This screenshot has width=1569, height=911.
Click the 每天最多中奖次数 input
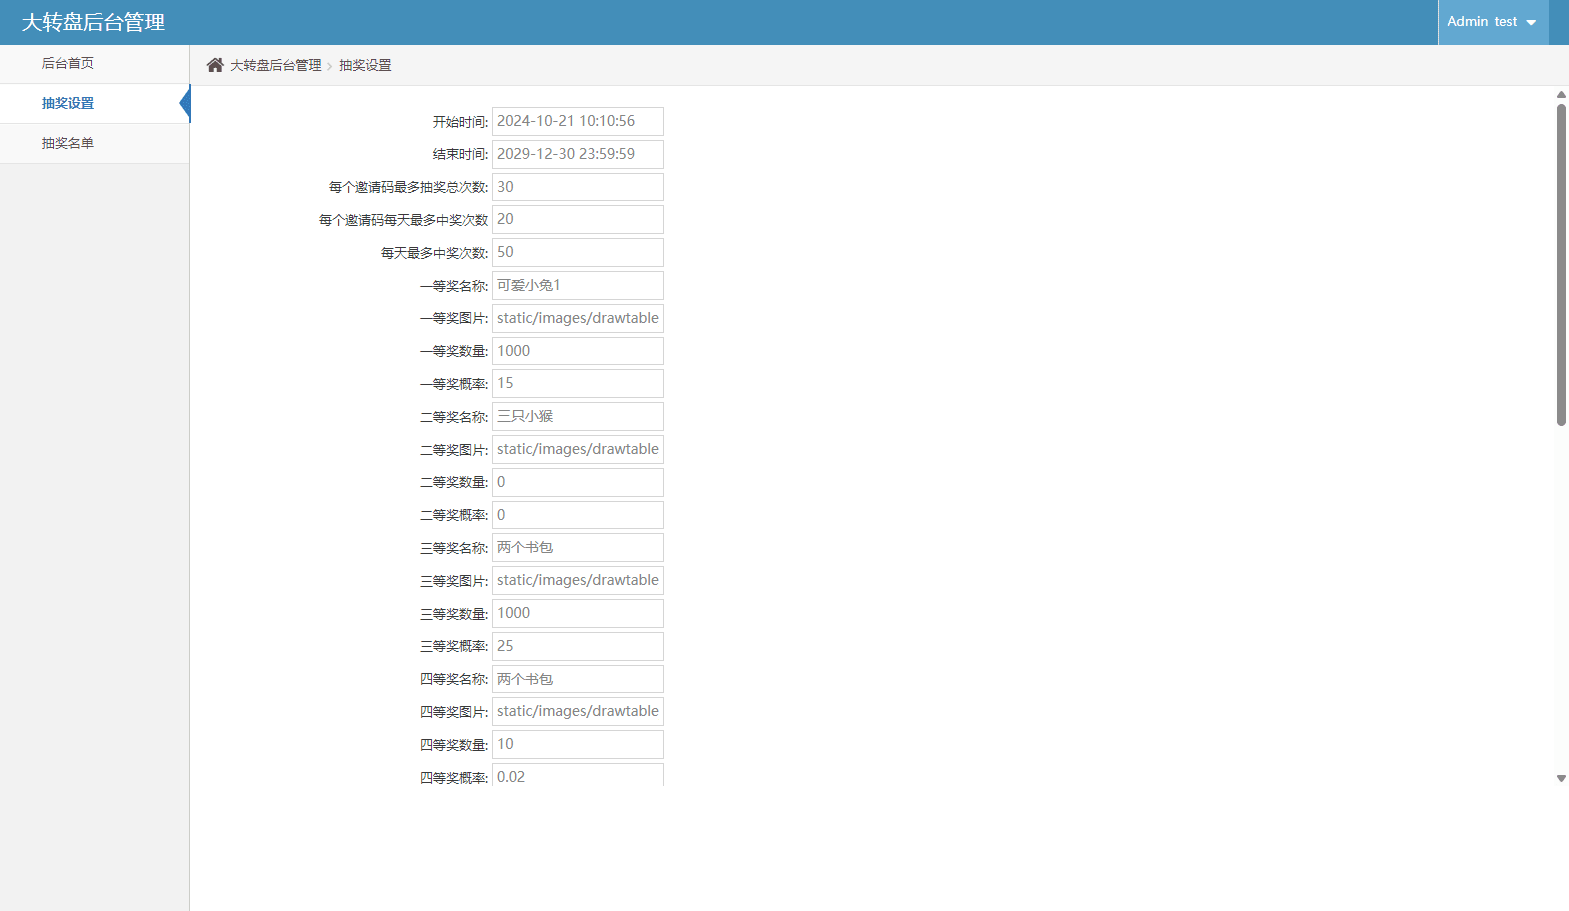(578, 252)
